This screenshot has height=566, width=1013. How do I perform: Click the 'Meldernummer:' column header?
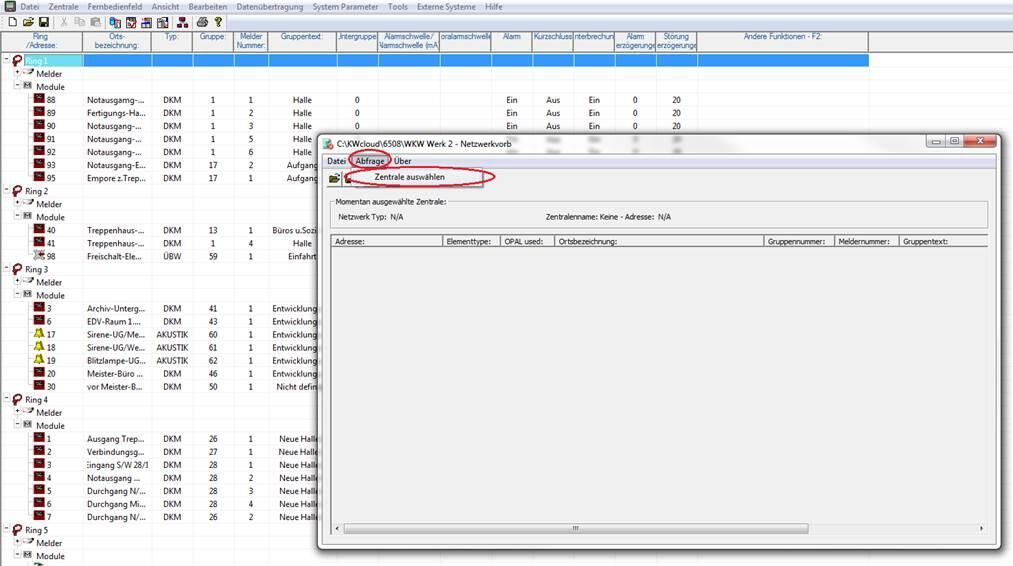[x=866, y=242]
